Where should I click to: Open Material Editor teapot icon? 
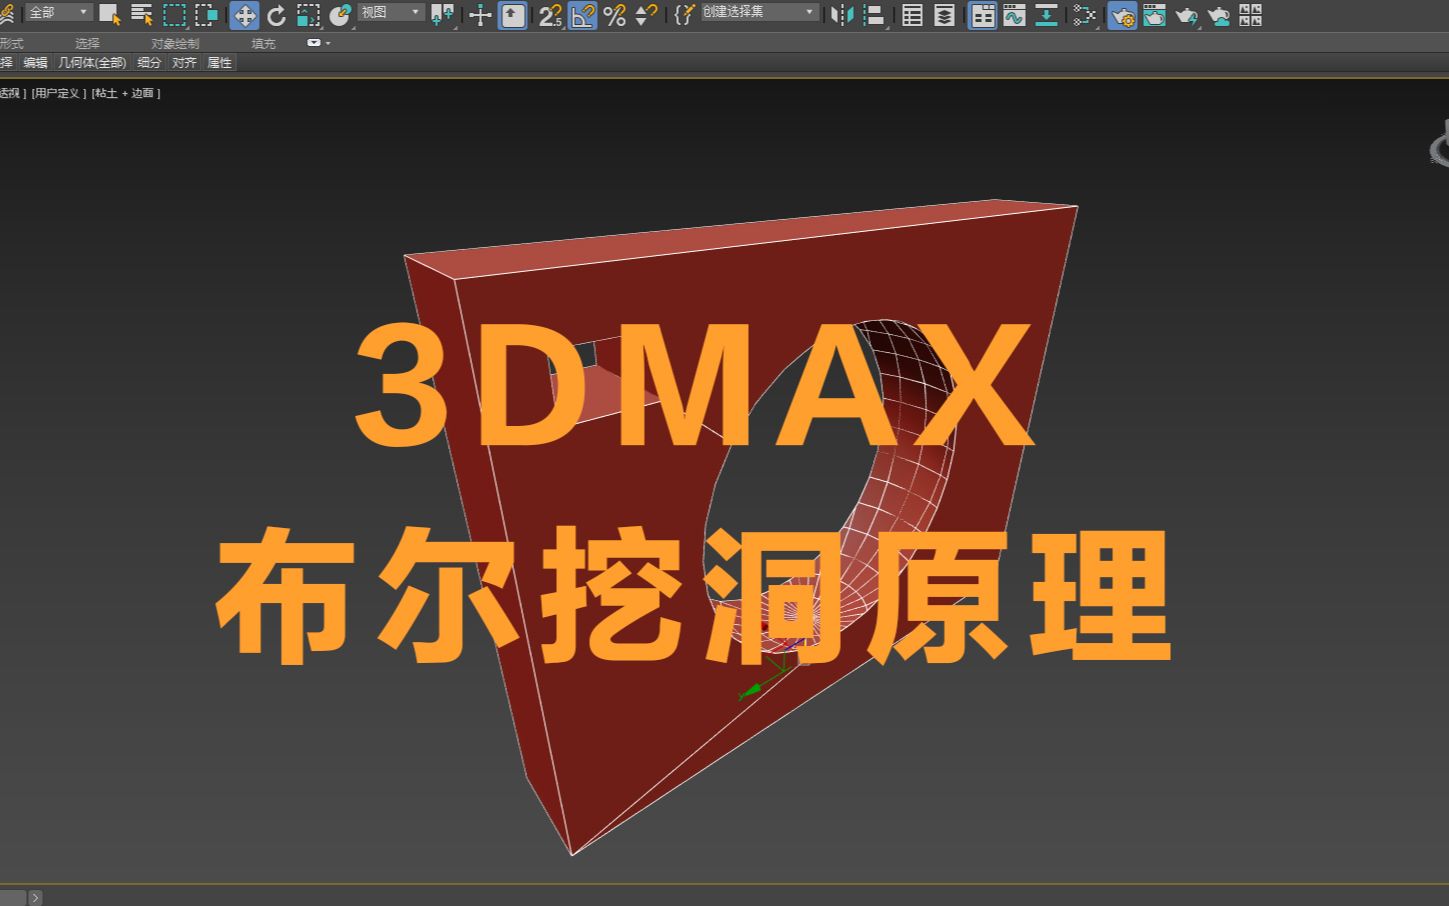click(1122, 14)
